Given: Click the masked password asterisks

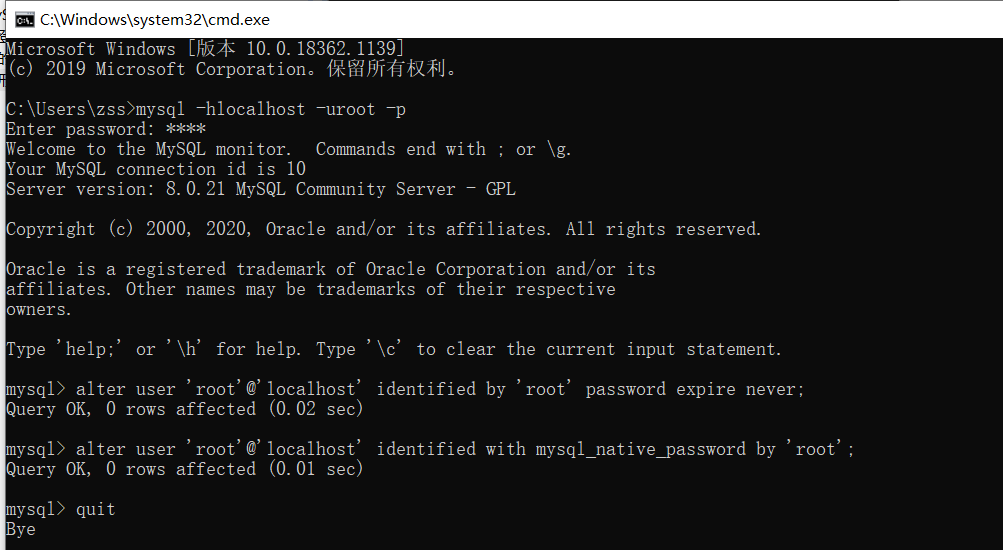Looking at the screenshot, I should tap(186, 129).
